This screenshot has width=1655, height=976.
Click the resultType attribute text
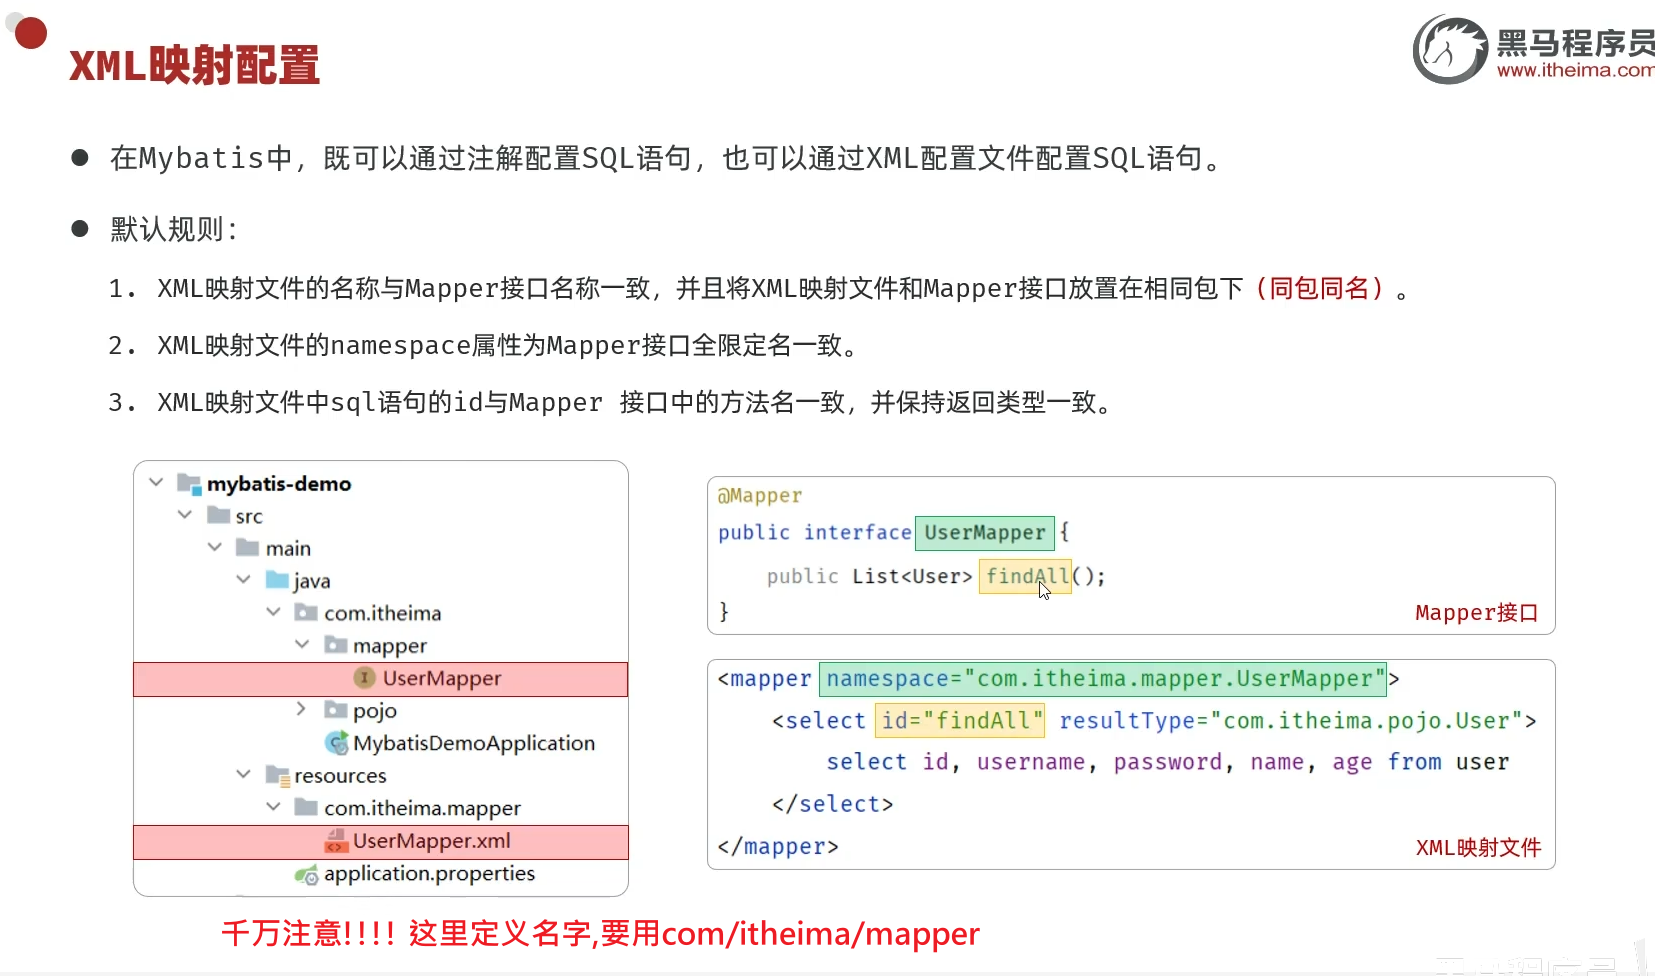coord(1291,721)
